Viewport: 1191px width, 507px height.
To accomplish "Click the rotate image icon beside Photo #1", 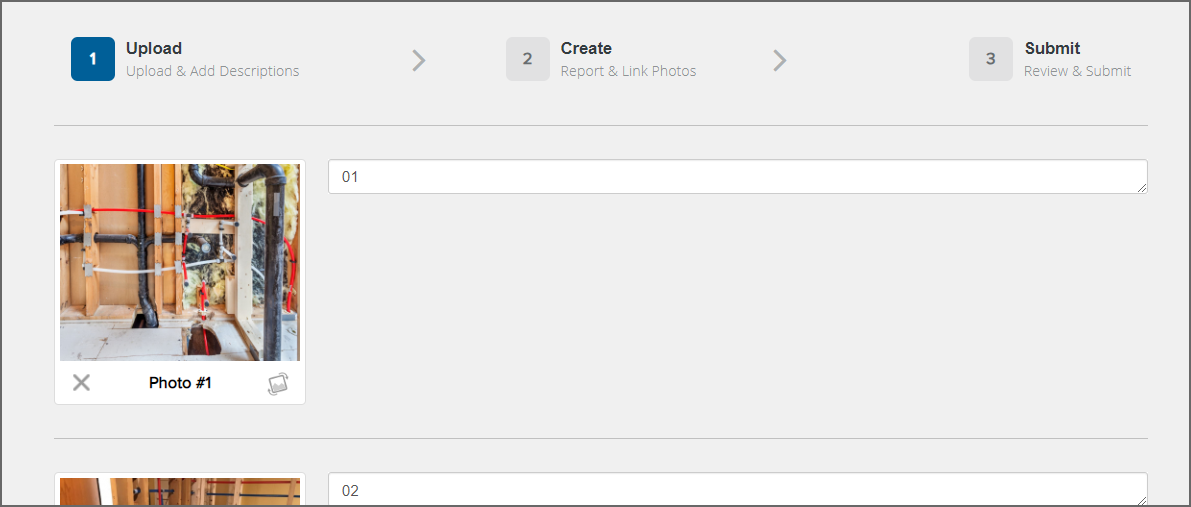I will [x=278, y=383].
